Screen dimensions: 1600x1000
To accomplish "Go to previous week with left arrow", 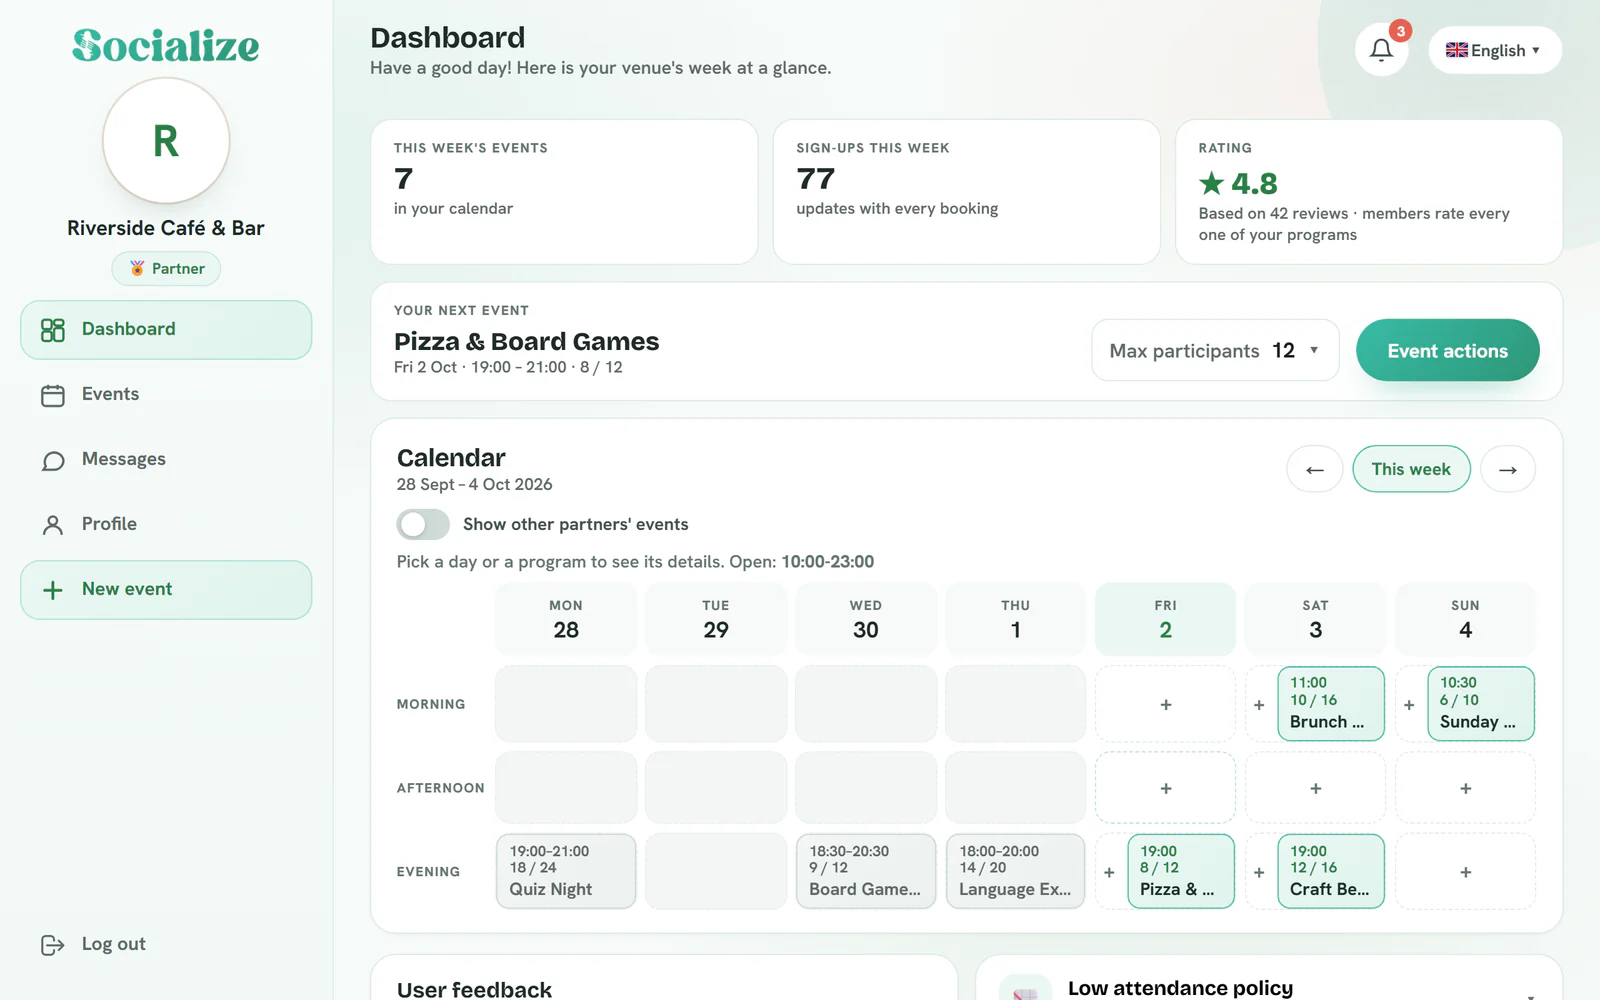I will click(1315, 469).
